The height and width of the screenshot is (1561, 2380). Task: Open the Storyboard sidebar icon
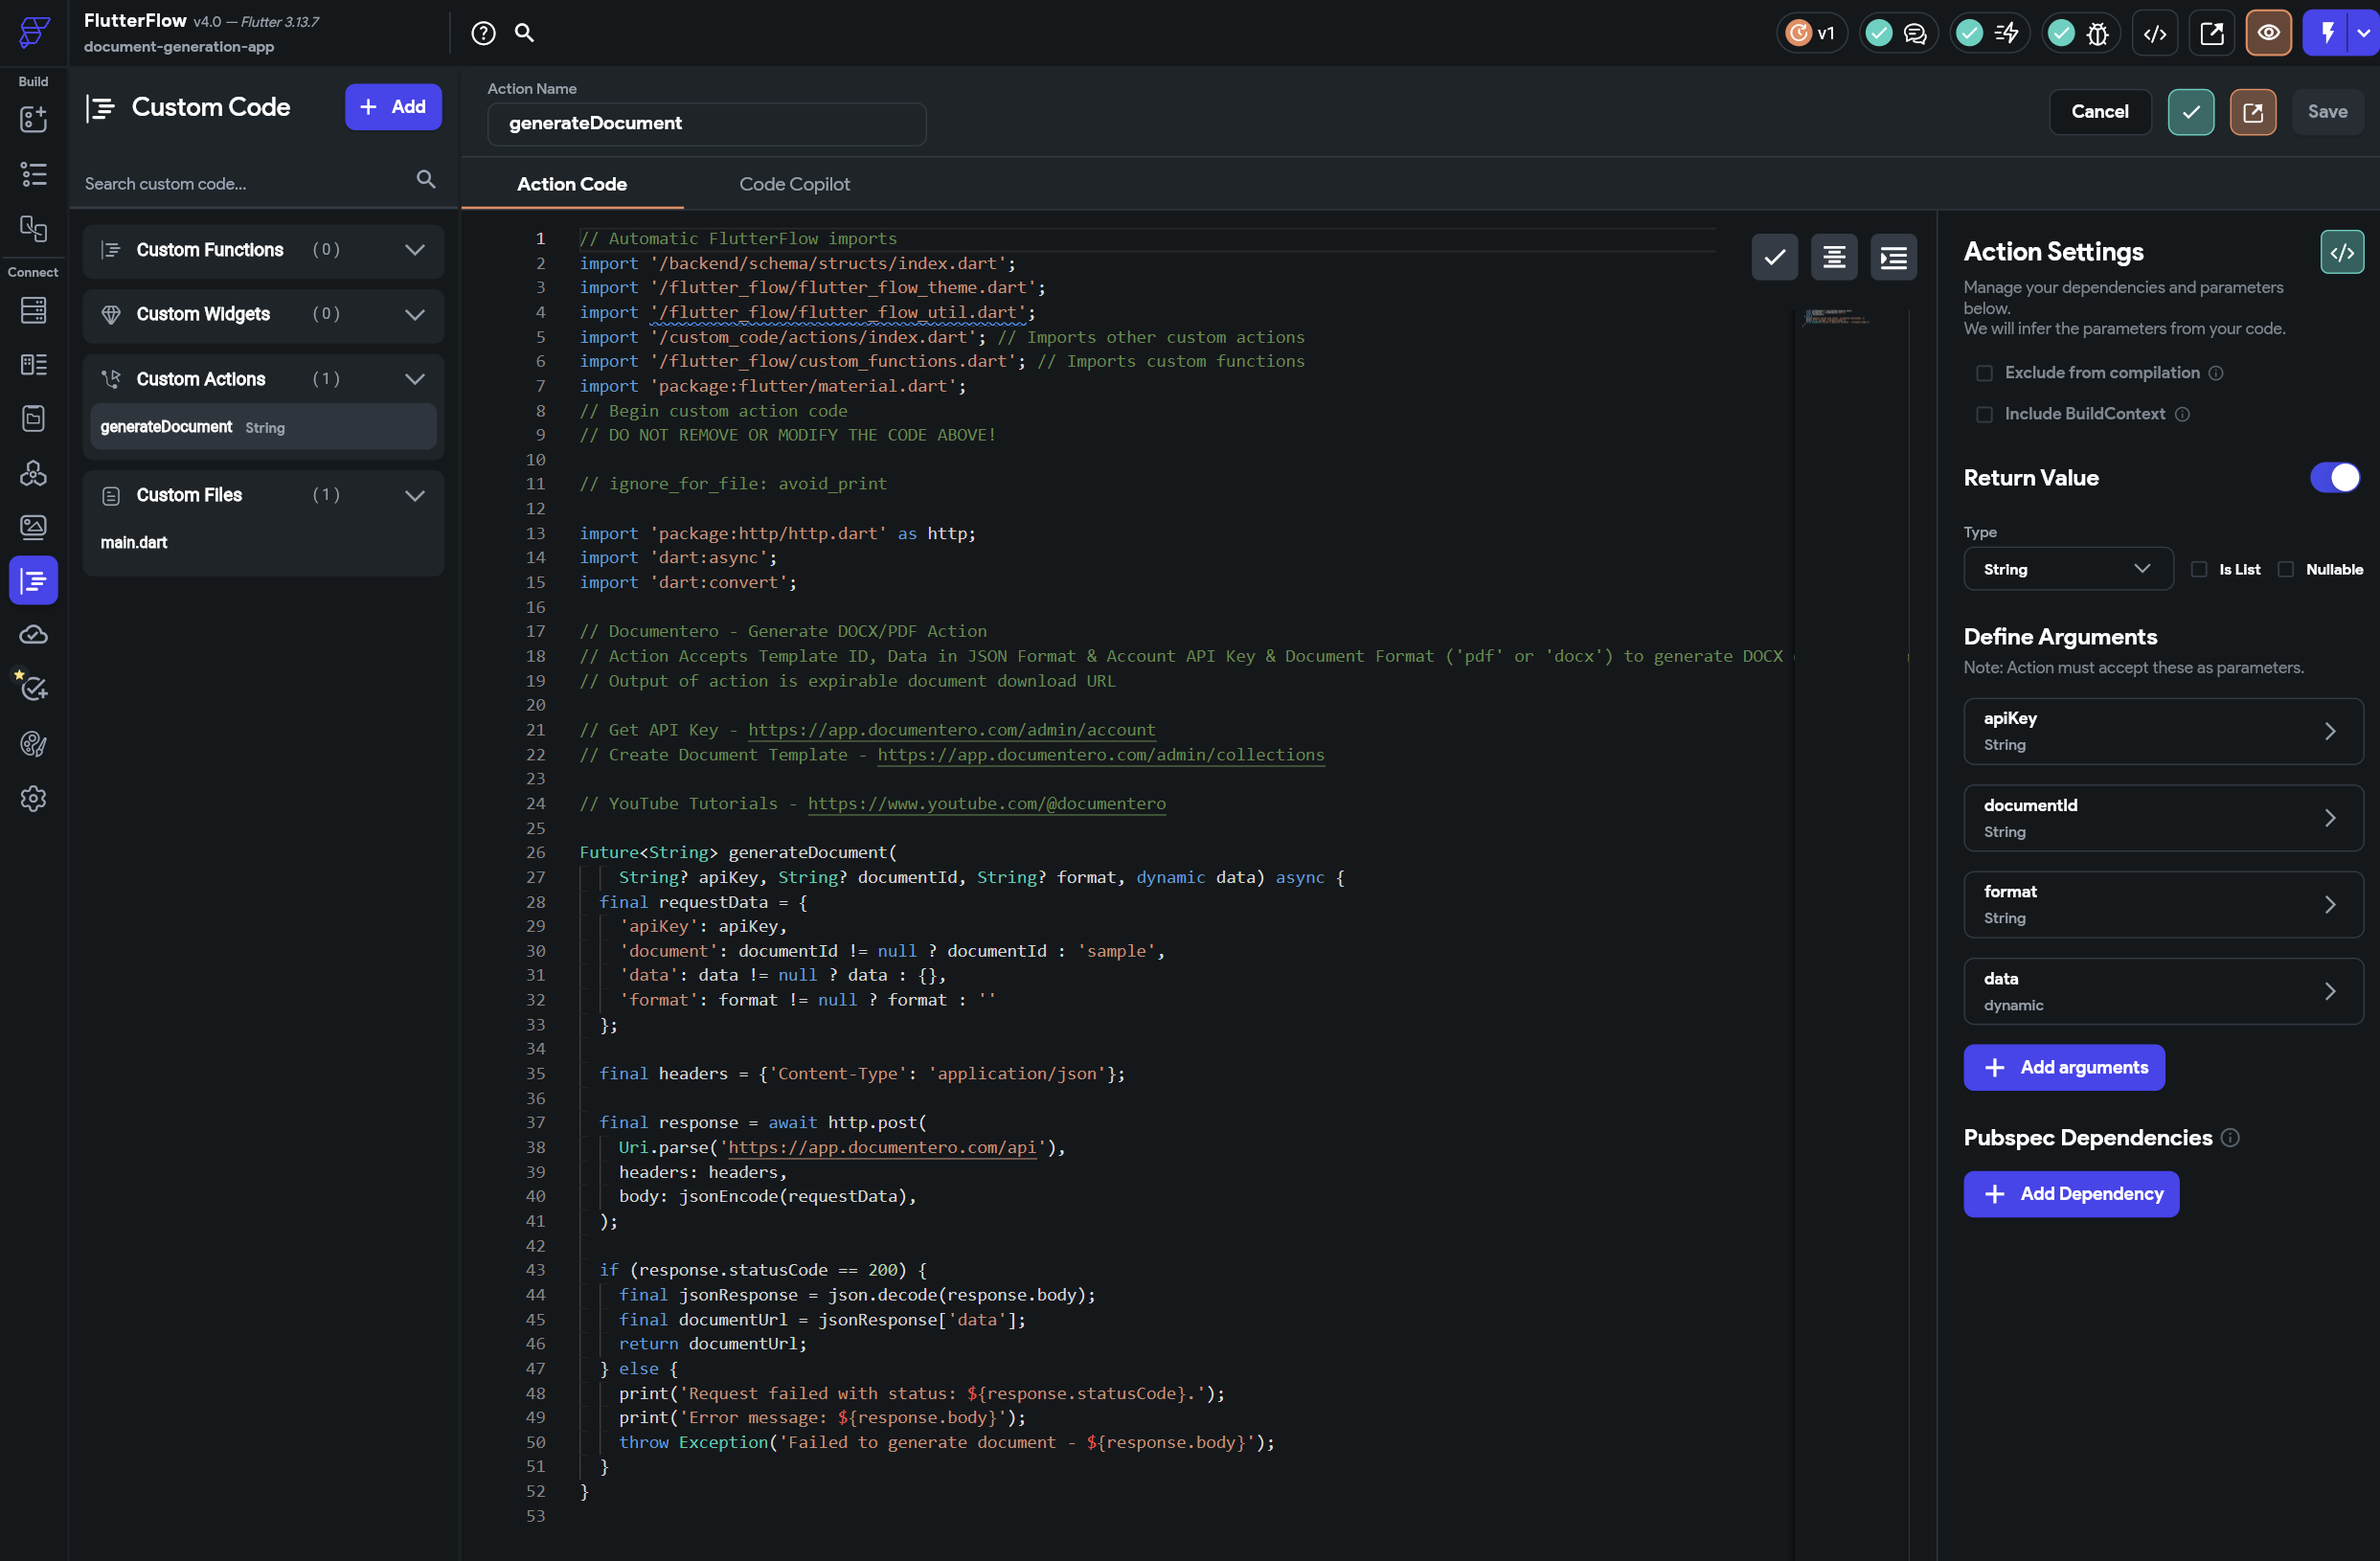(33, 228)
